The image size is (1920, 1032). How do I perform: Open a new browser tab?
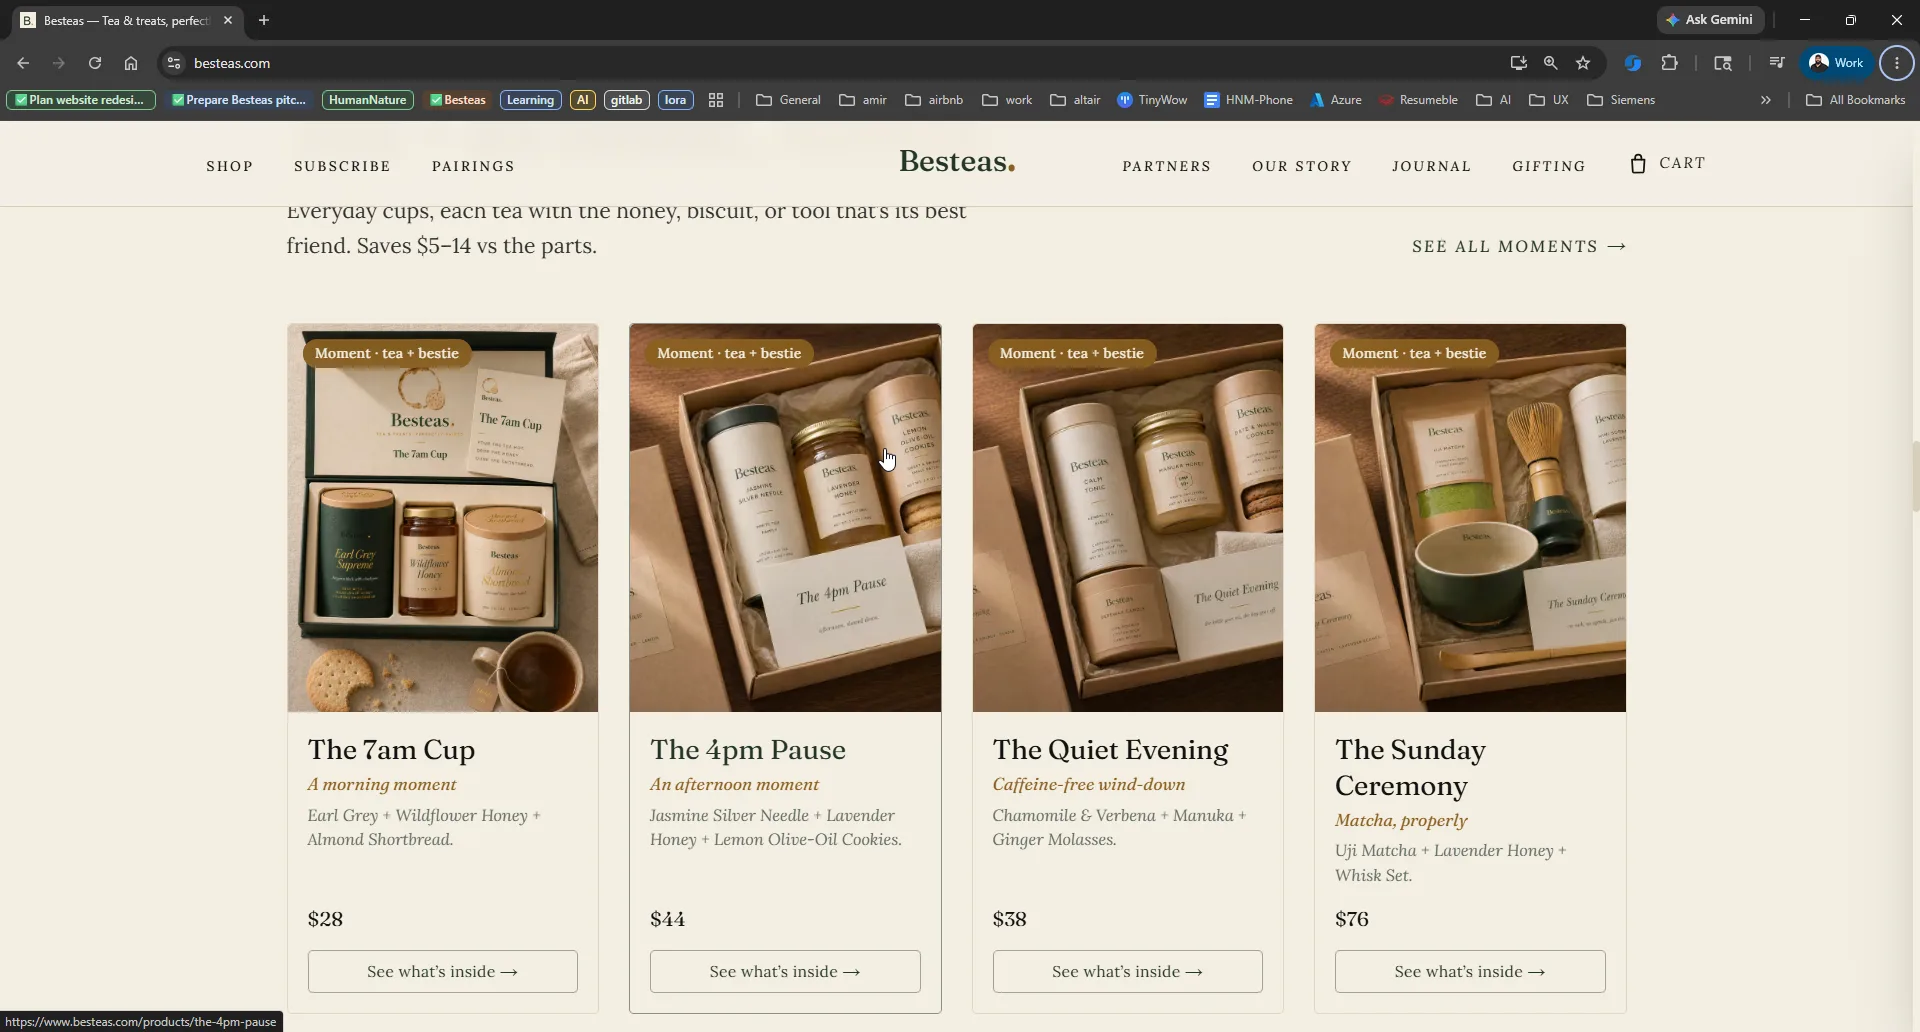pos(264,20)
